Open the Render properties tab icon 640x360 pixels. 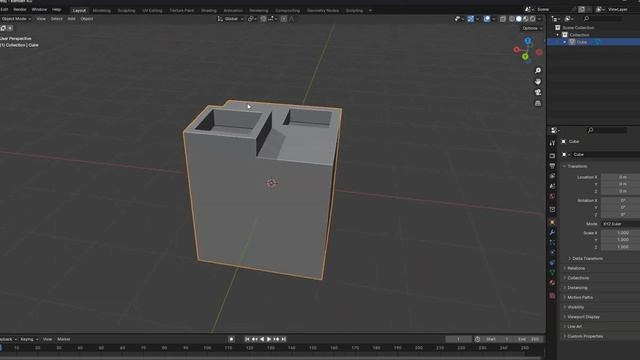(x=552, y=156)
